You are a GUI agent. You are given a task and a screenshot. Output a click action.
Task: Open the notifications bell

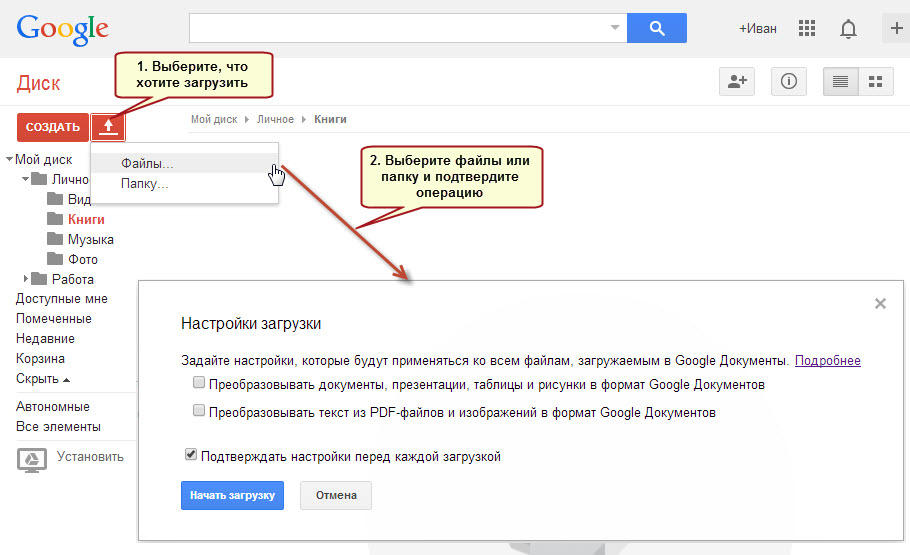848,29
